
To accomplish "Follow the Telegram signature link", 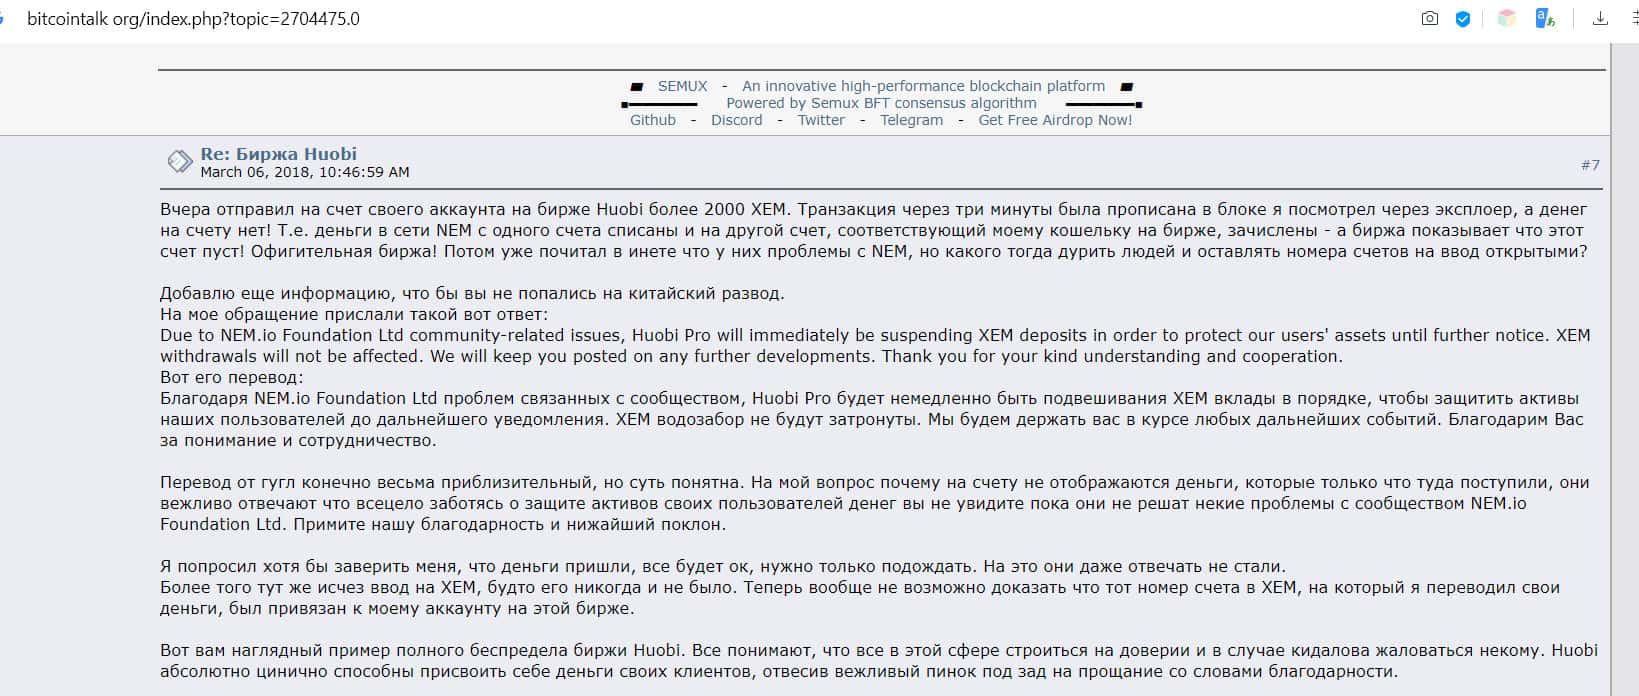I will click(911, 120).
